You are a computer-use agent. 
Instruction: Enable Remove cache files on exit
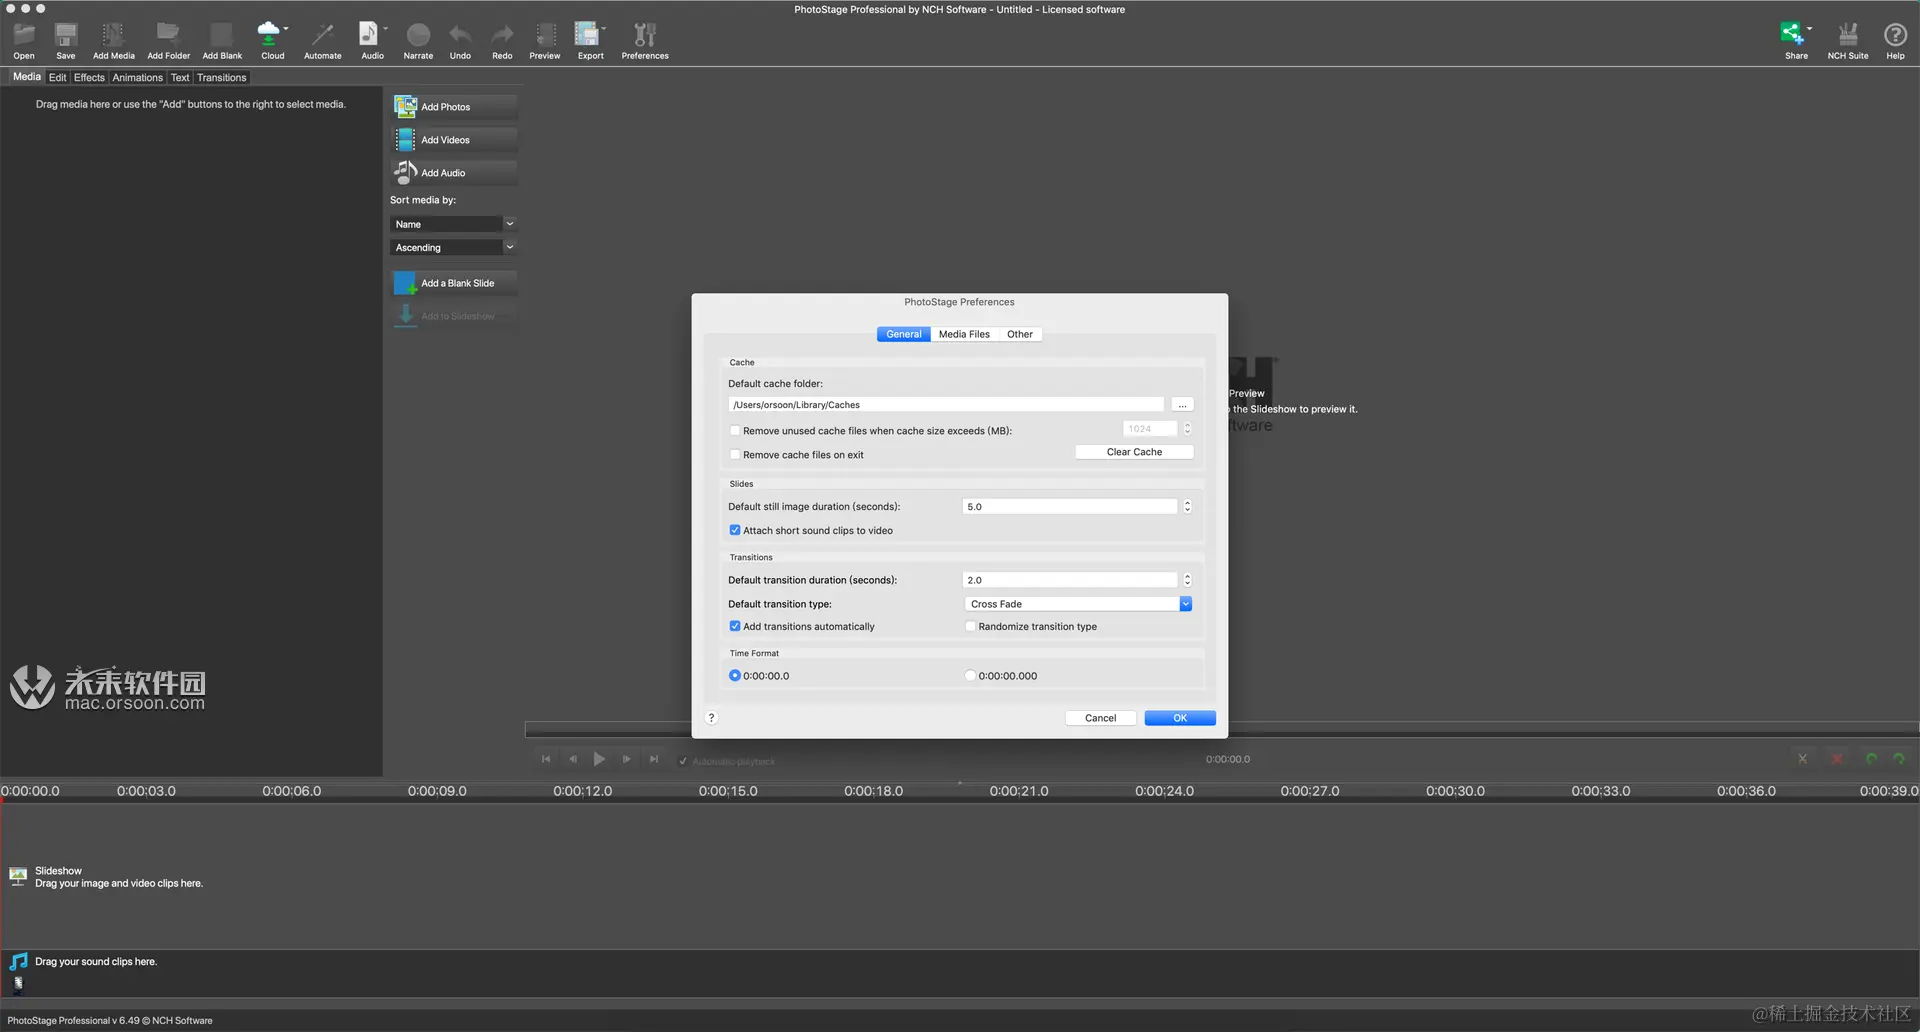(735, 455)
